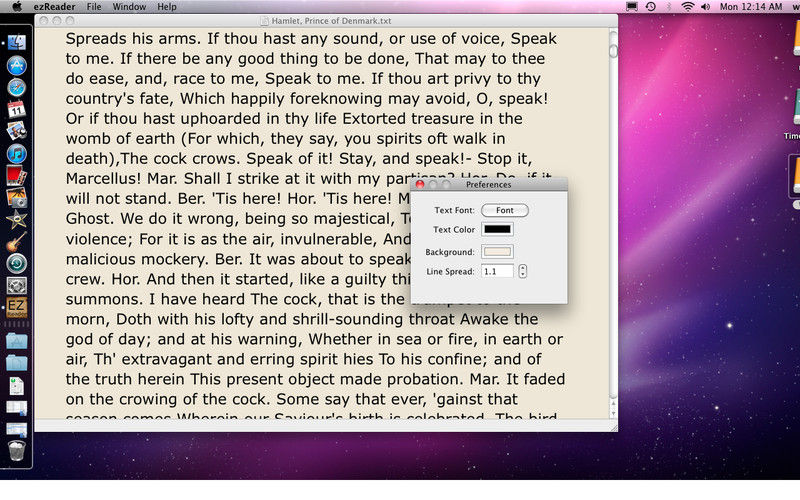Image resolution: width=800 pixels, height=500 pixels.
Task: Open the Applications folder stack in dock
Action: [16, 341]
